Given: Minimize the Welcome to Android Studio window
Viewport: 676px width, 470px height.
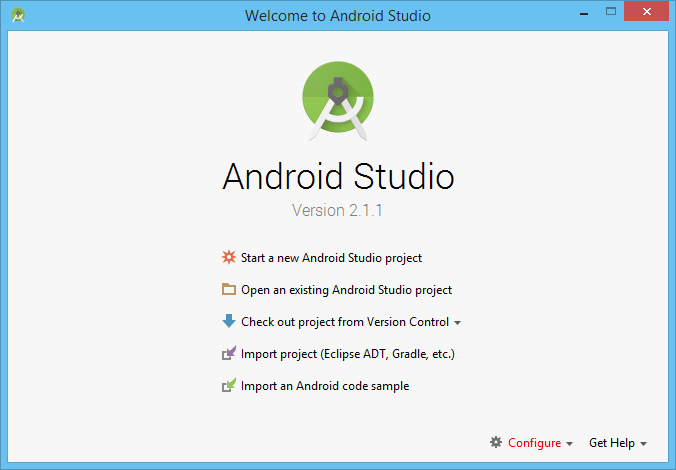Looking at the screenshot, I should 584,12.
